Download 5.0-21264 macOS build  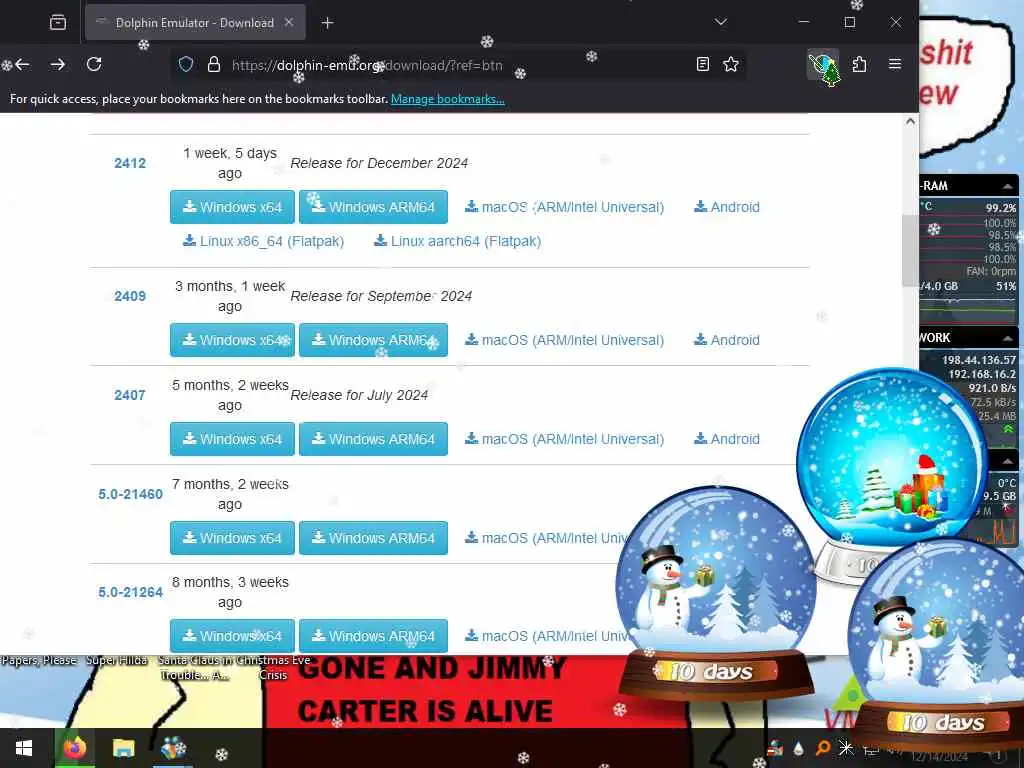pos(546,636)
